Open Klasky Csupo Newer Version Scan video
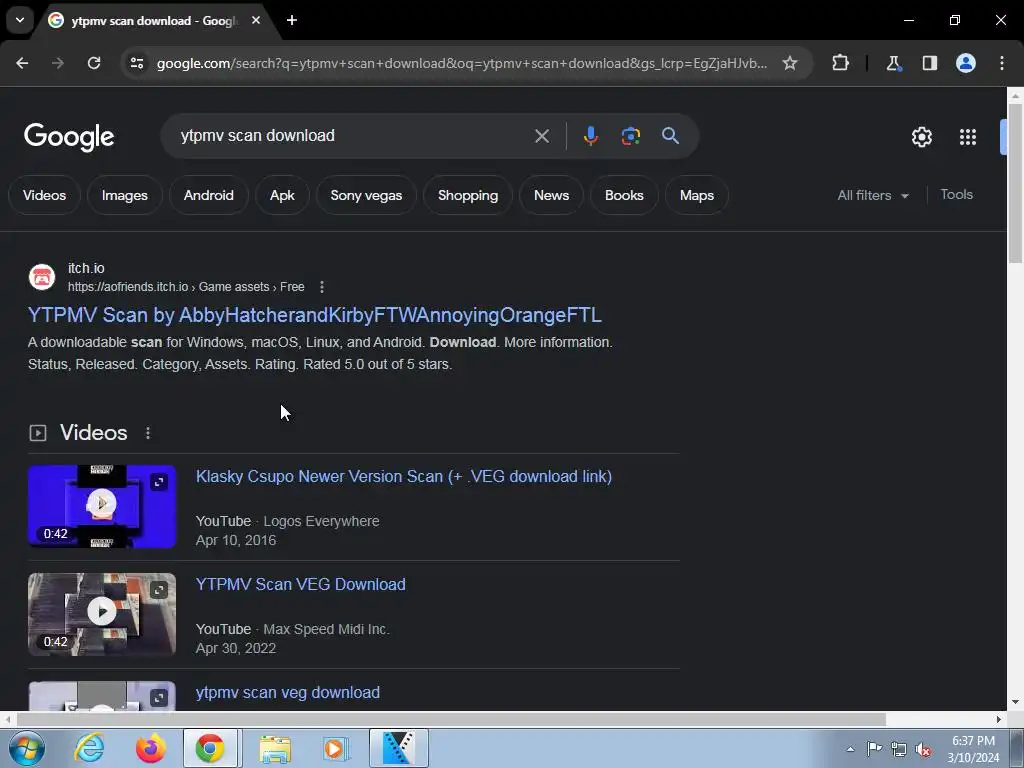The width and height of the screenshot is (1024, 768). [404, 477]
